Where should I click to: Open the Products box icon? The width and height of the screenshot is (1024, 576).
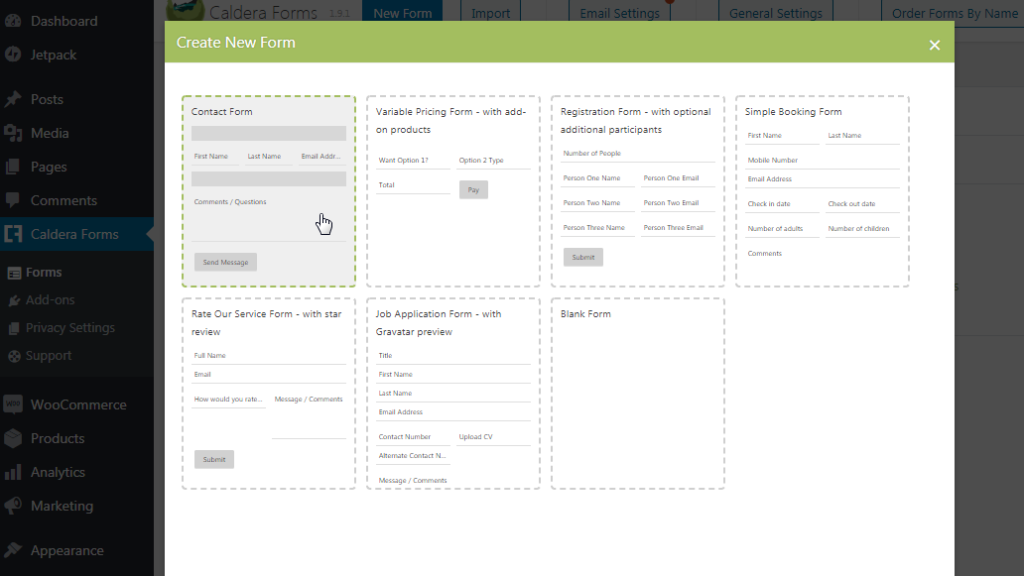click(14, 439)
